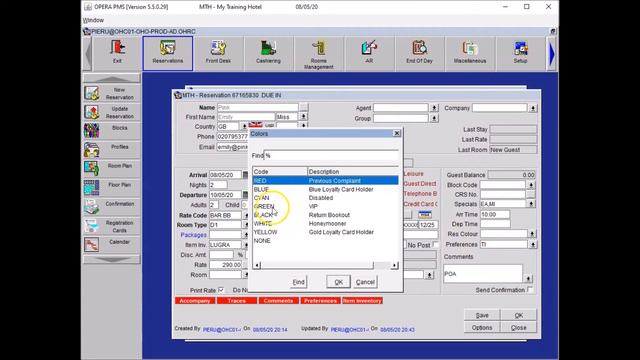Image resolution: width=640 pixels, height=360 pixels.
Task: Toggle the Send Confirmation checkbox
Action: point(530,289)
